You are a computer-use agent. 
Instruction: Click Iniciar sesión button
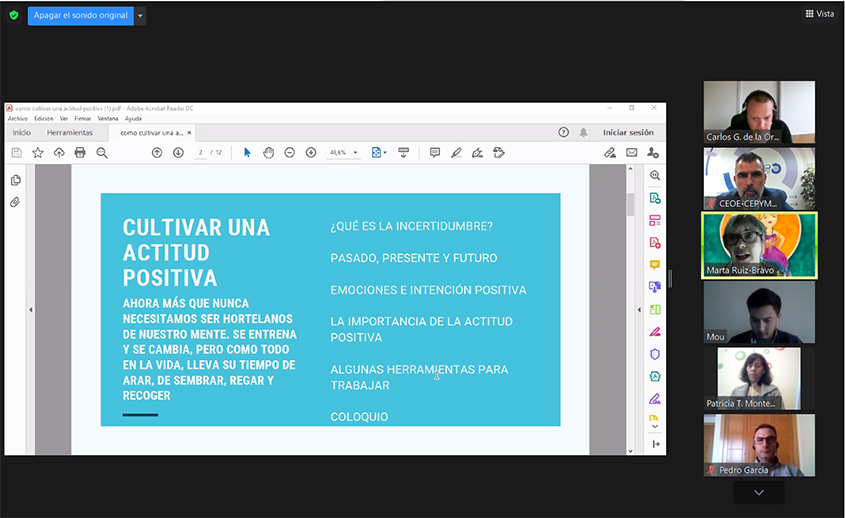pyautogui.click(x=628, y=132)
